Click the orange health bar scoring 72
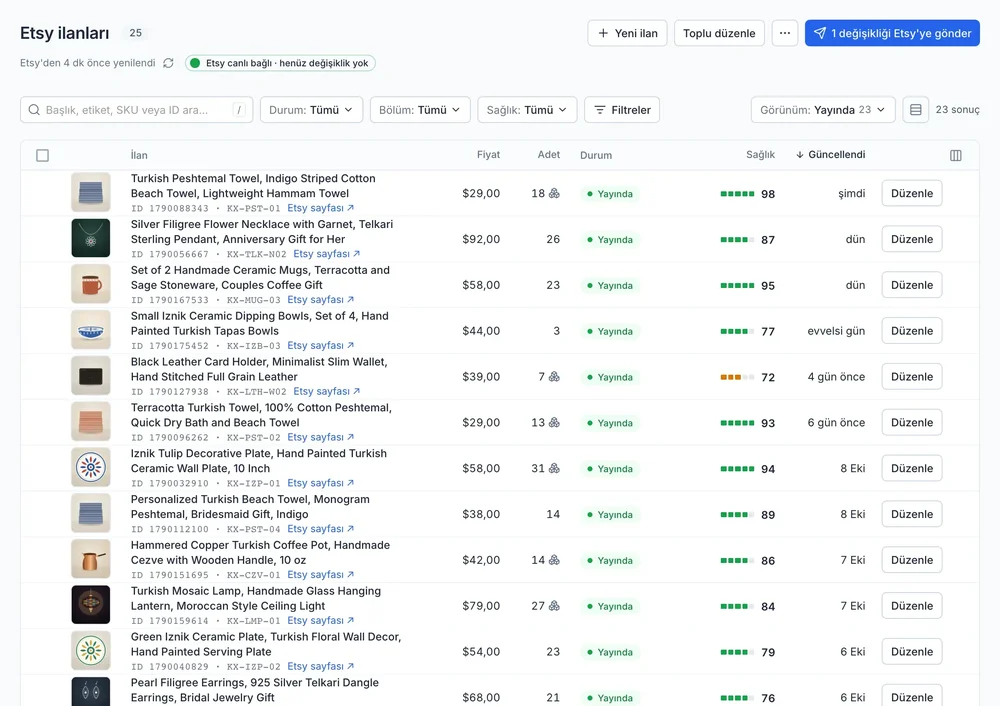The height and width of the screenshot is (706, 1000). [x=737, y=378]
